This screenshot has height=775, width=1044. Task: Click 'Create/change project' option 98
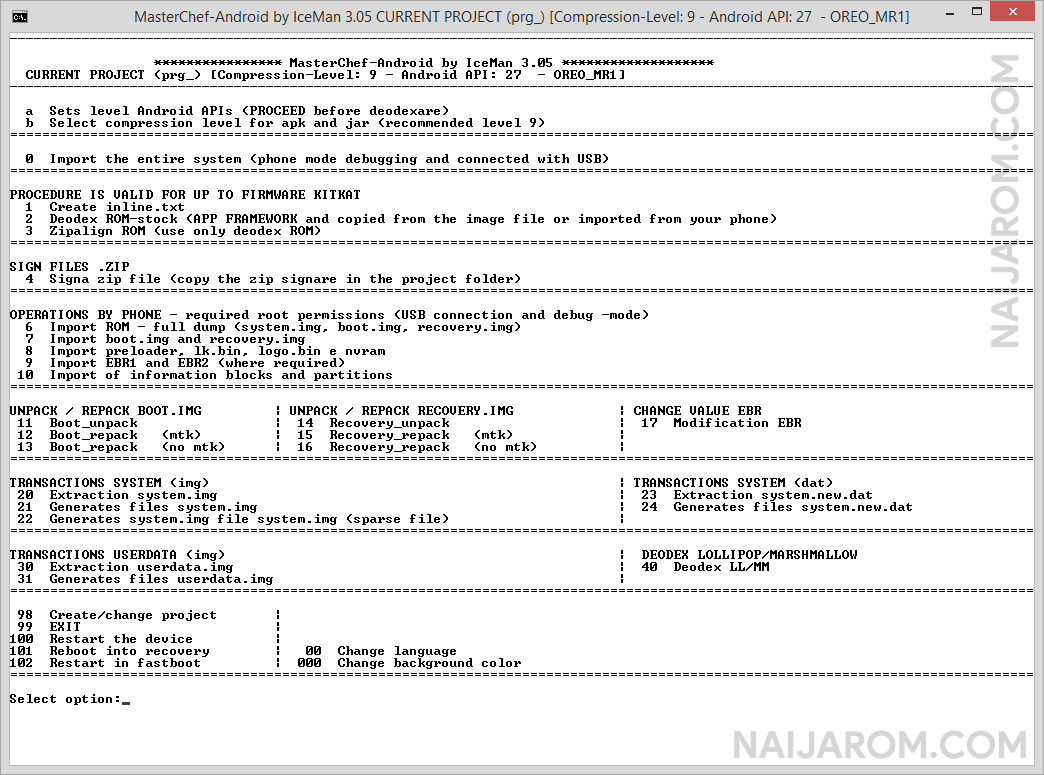(x=117, y=615)
